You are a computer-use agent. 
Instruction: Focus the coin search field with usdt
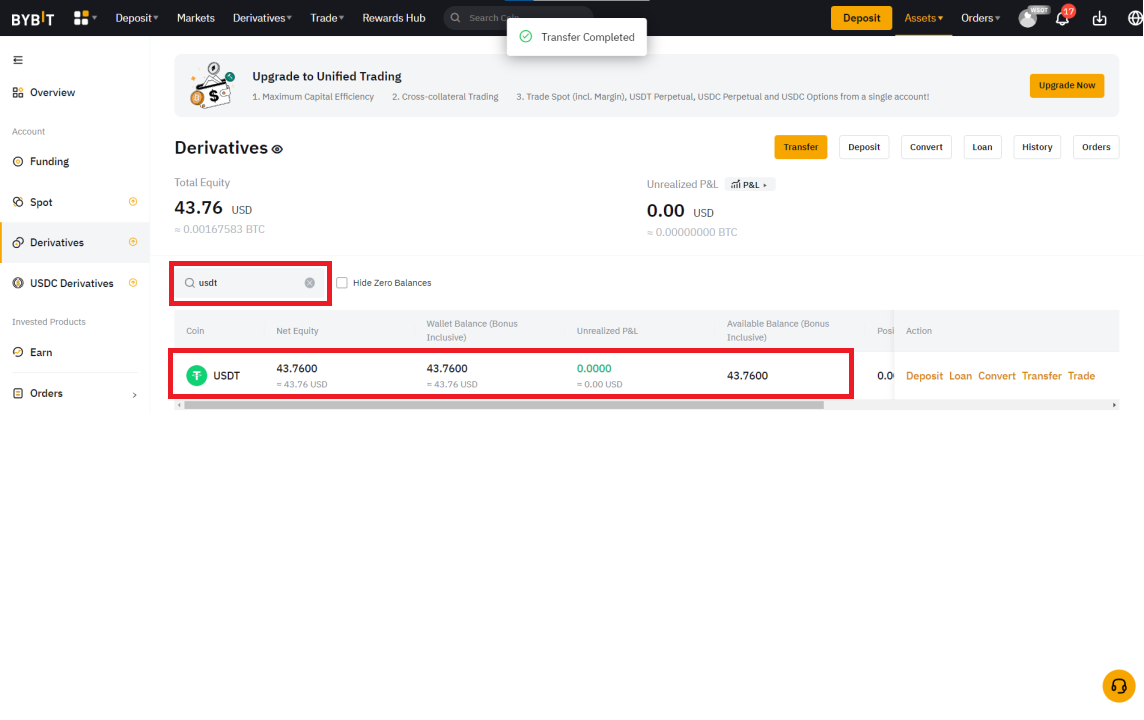tap(250, 283)
